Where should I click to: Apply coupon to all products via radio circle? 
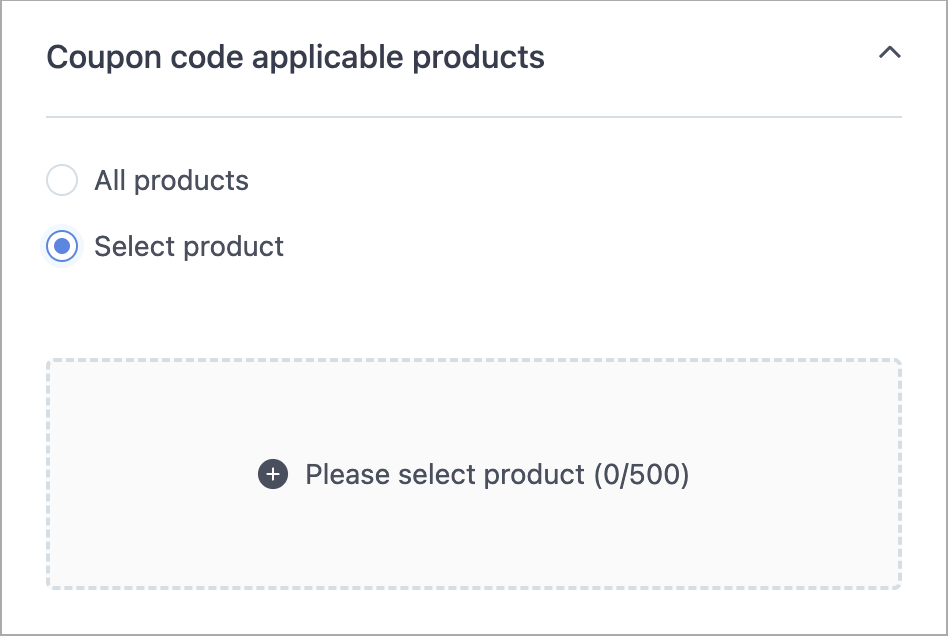tap(62, 180)
